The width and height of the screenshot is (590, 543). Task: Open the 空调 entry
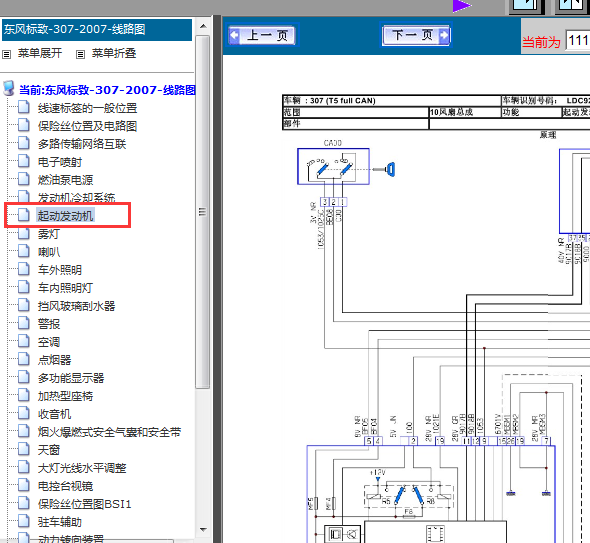[49, 342]
